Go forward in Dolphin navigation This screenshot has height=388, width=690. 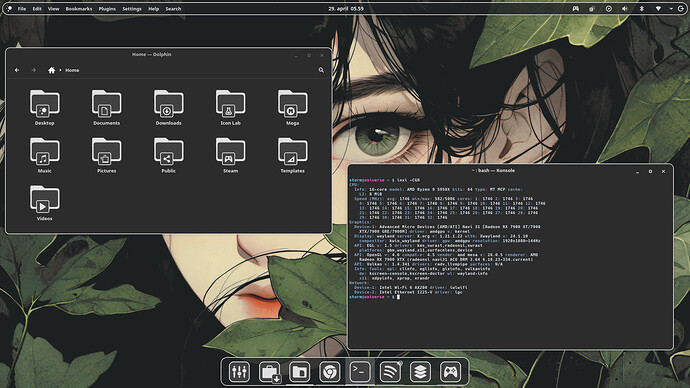point(33,70)
